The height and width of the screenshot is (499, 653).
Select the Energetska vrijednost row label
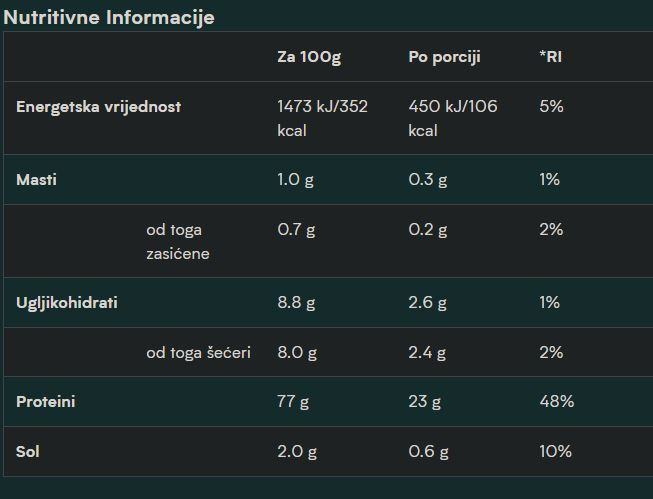[x=98, y=107]
